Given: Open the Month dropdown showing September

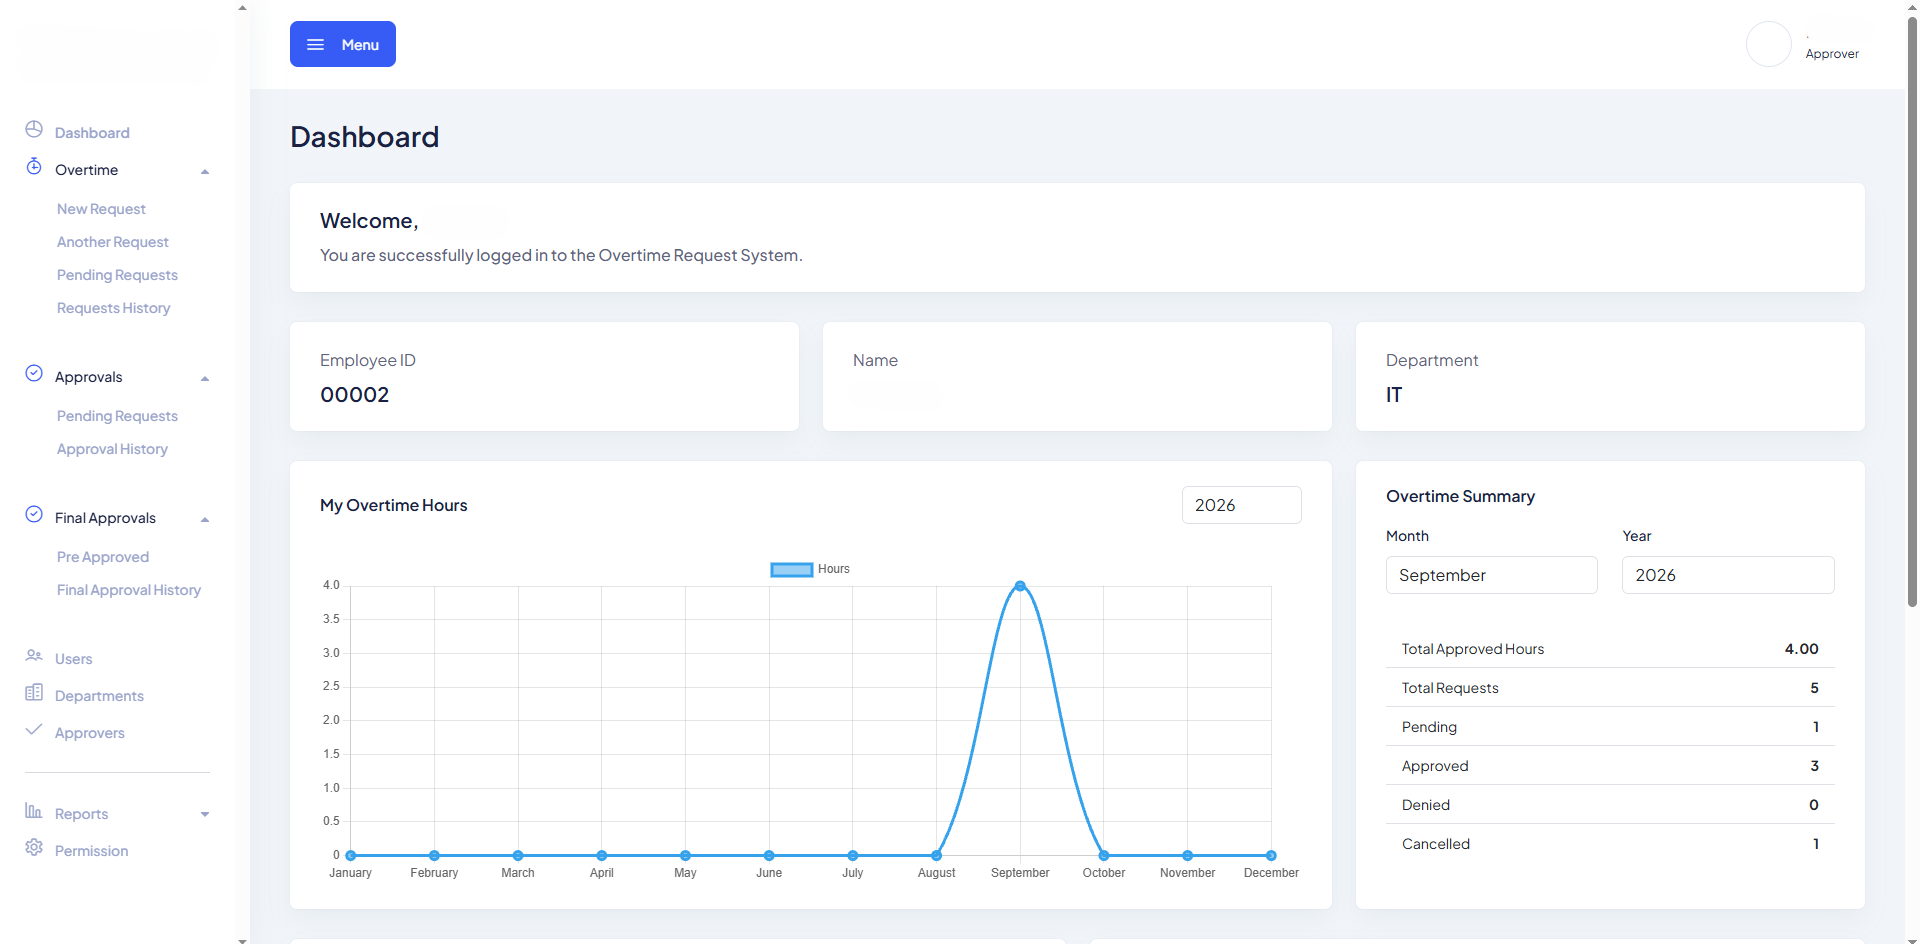Looking at the screenshot, I should click(x=1491, y=575).
